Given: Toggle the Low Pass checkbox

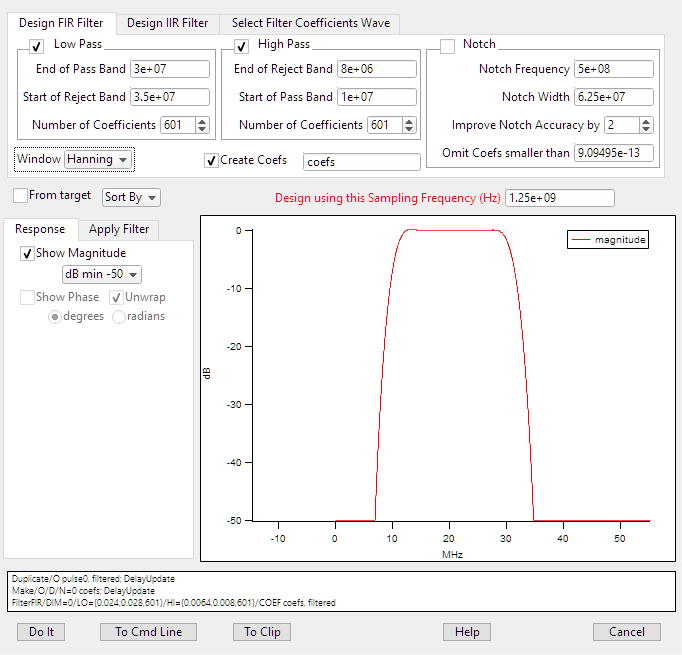Looking at the screenshot, I should [37, 45].
